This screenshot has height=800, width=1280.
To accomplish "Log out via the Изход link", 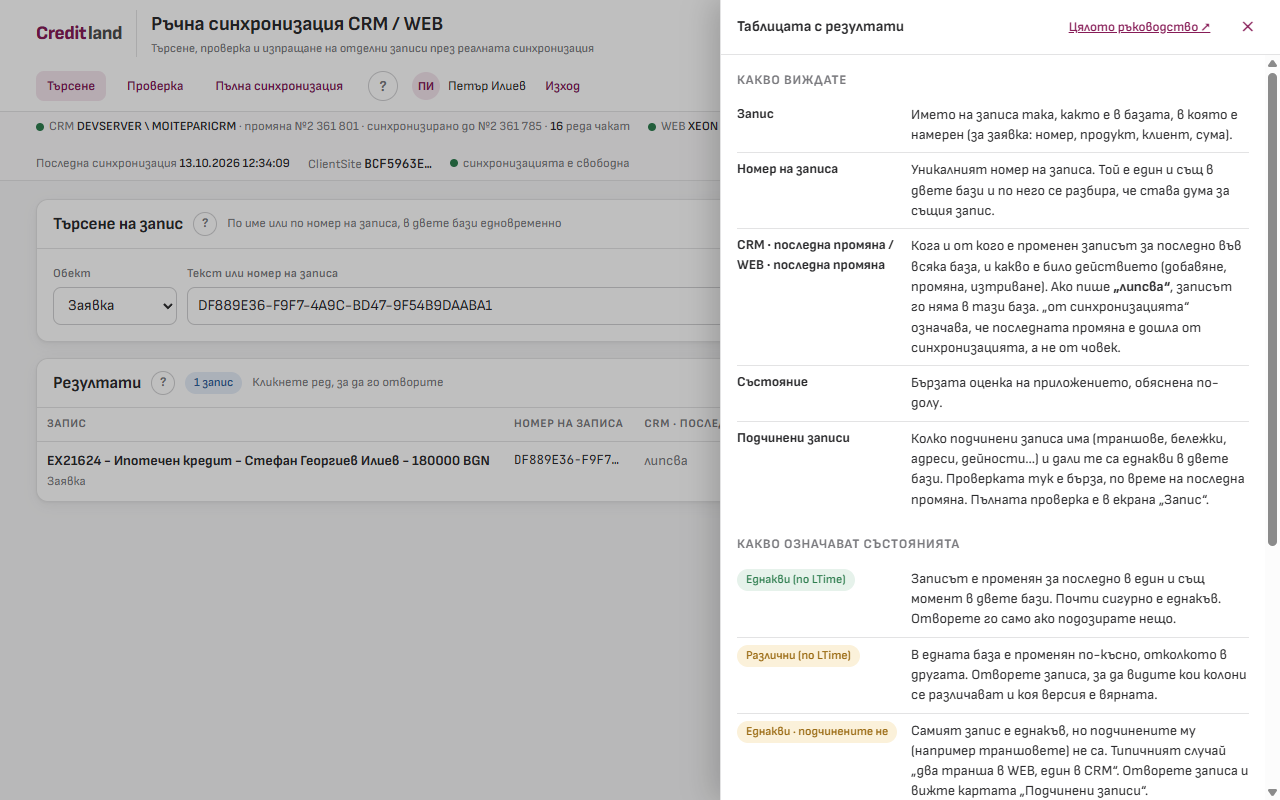I will pos(562,86).
